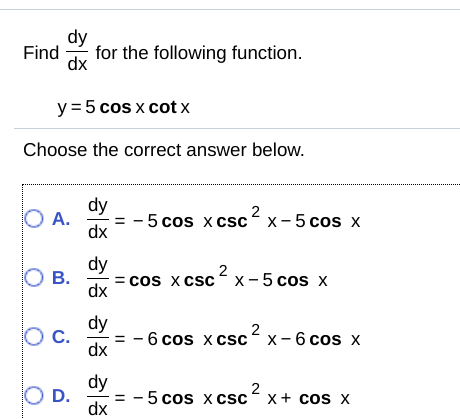
Task: Click the text 'Choose the correct answer below.'
Action: (164, 150)
